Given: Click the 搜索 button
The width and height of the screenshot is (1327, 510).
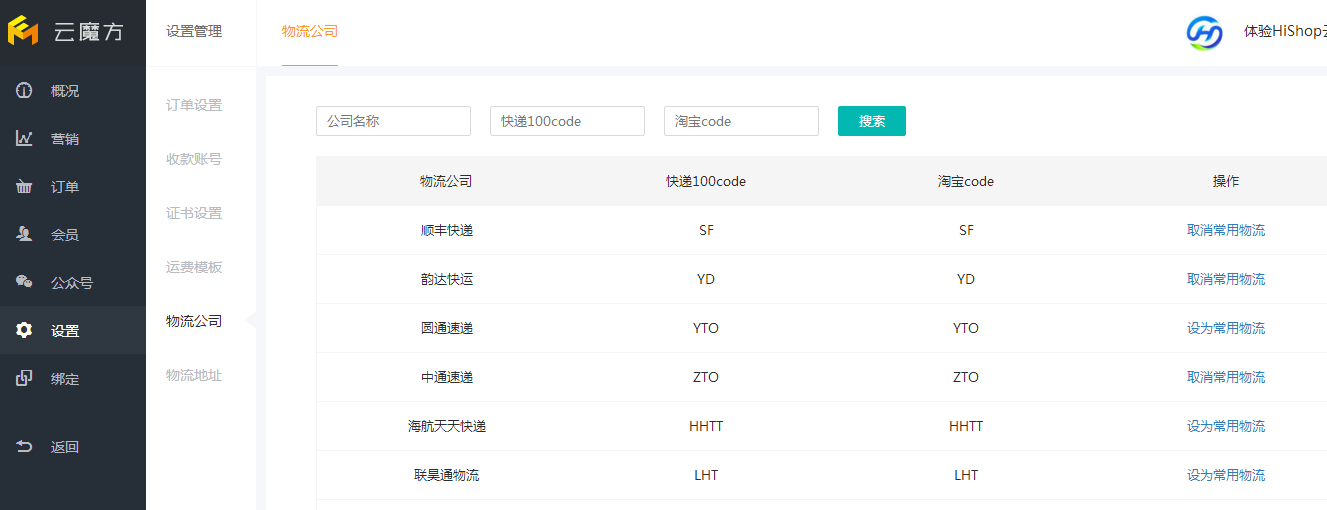Looking at the screenshot, I should coord(872,121).
